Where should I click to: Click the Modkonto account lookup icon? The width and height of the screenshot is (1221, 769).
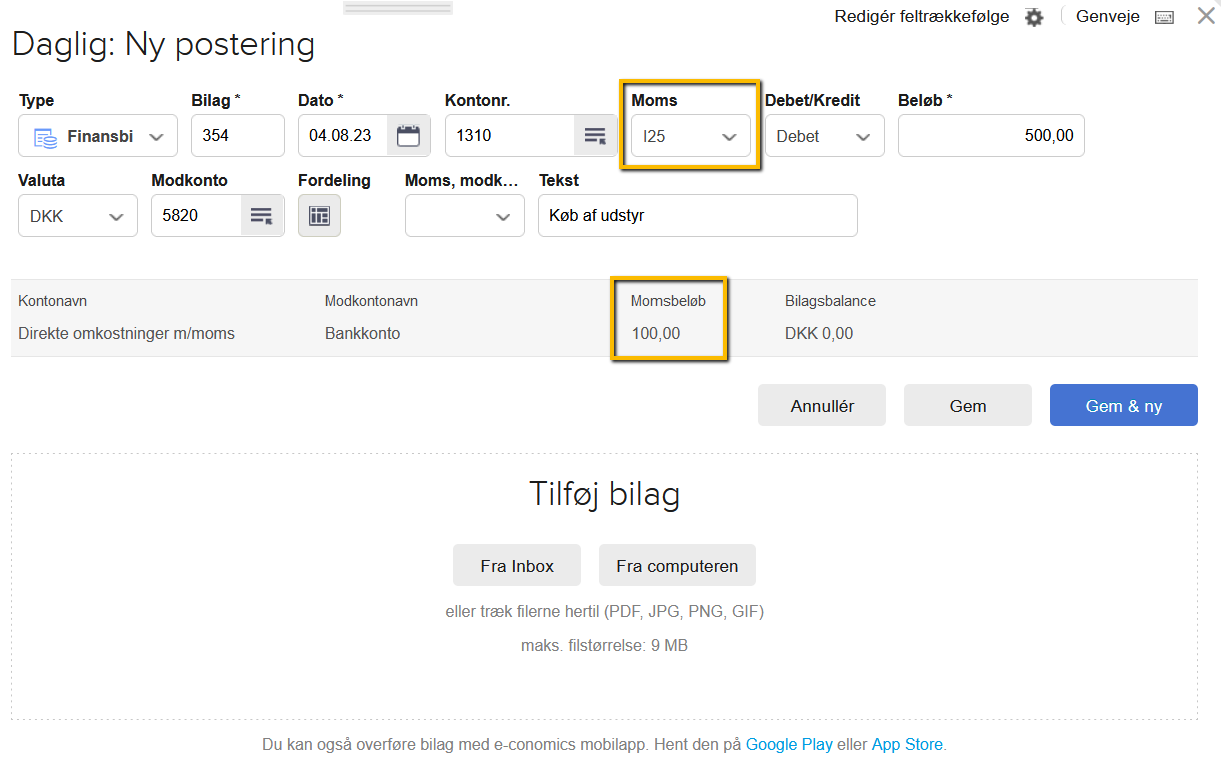pyautogui.click(x=262, y=216)
